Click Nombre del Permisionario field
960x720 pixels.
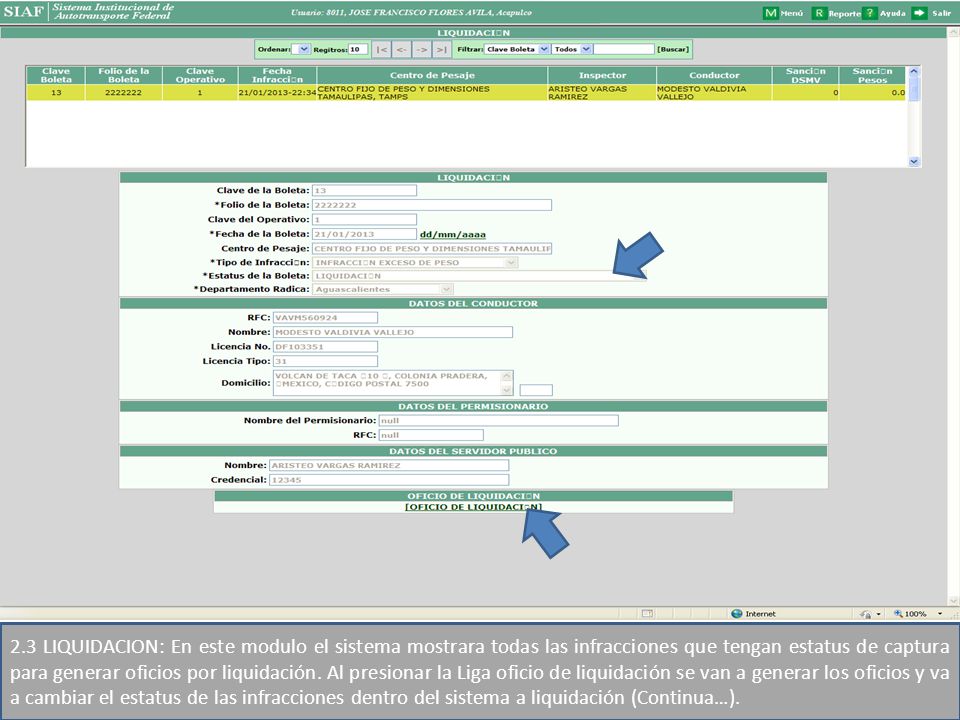(x=498, y=421)
